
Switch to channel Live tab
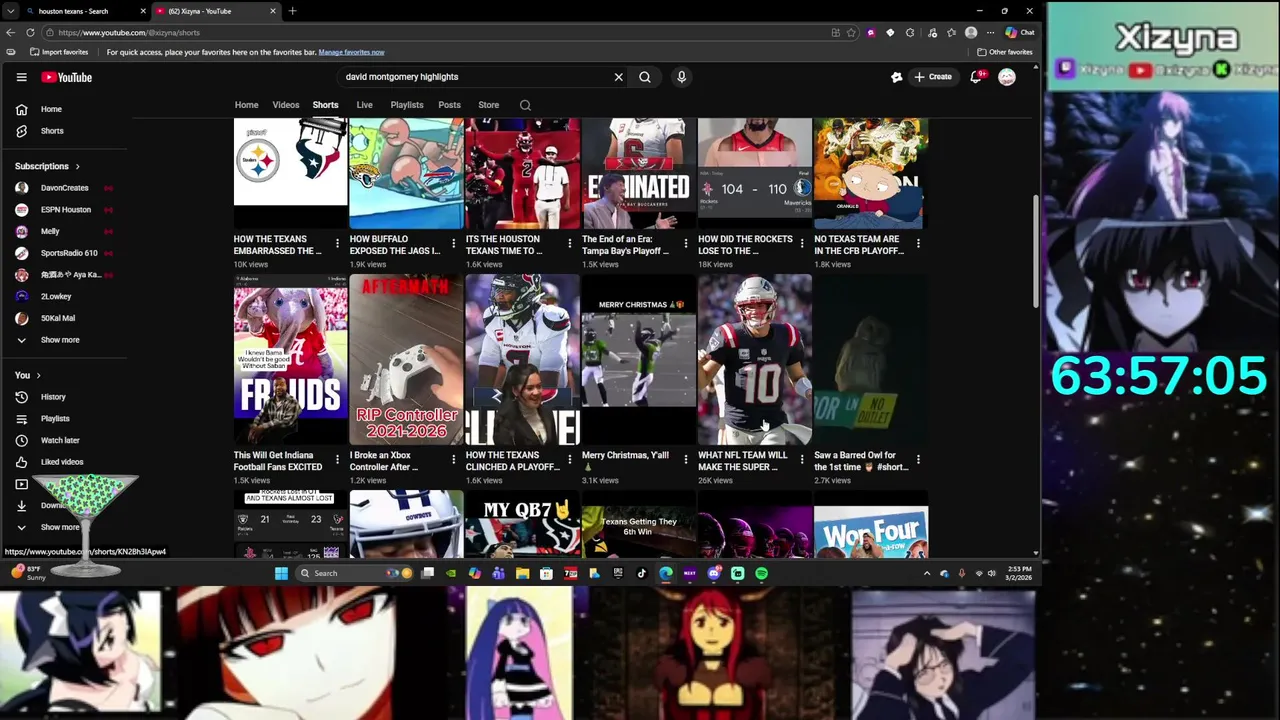click(x=364, y=105)
